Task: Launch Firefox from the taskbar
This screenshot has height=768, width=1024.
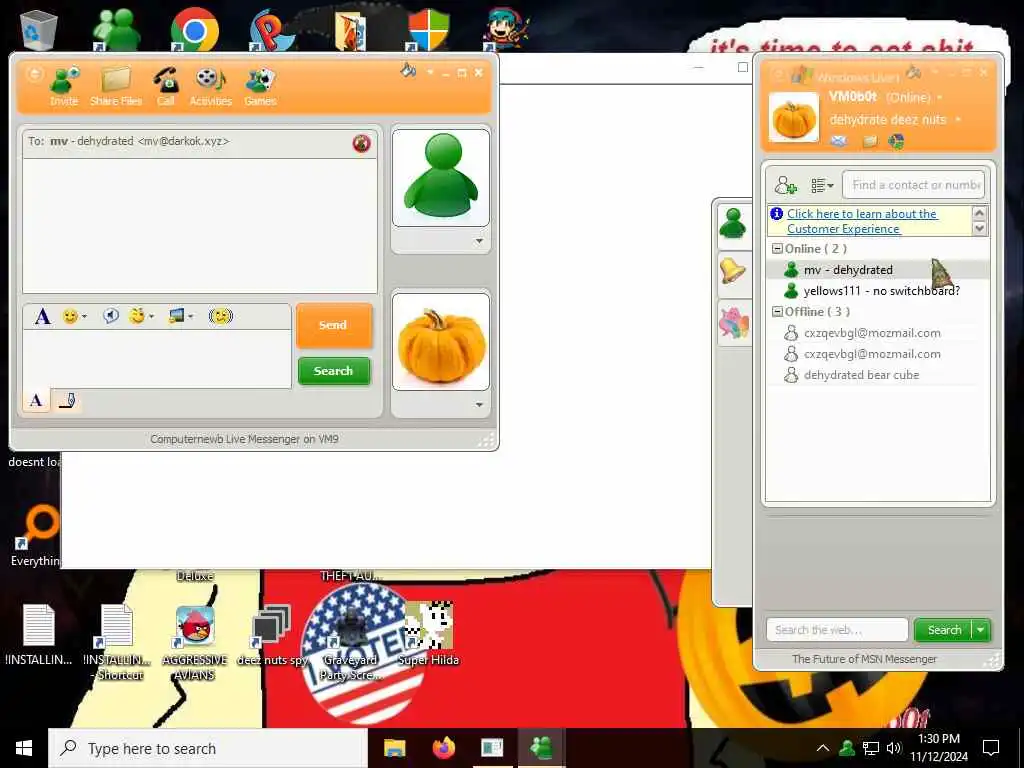Action: tap(444, 748)
